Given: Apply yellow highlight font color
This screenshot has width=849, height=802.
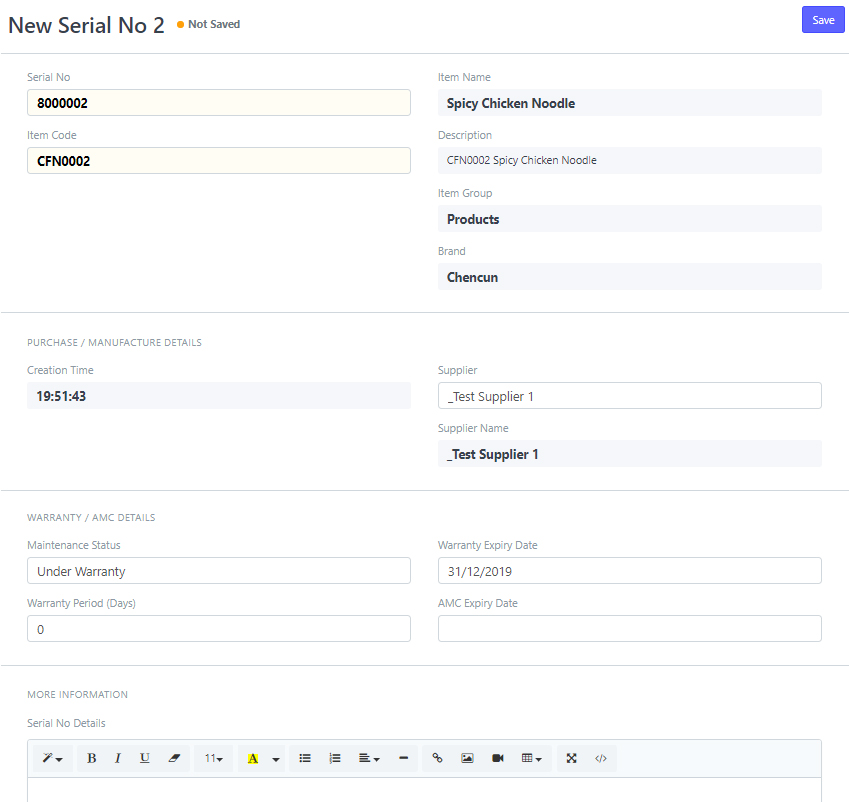Looking at the screenshot, I should [252, 758].
